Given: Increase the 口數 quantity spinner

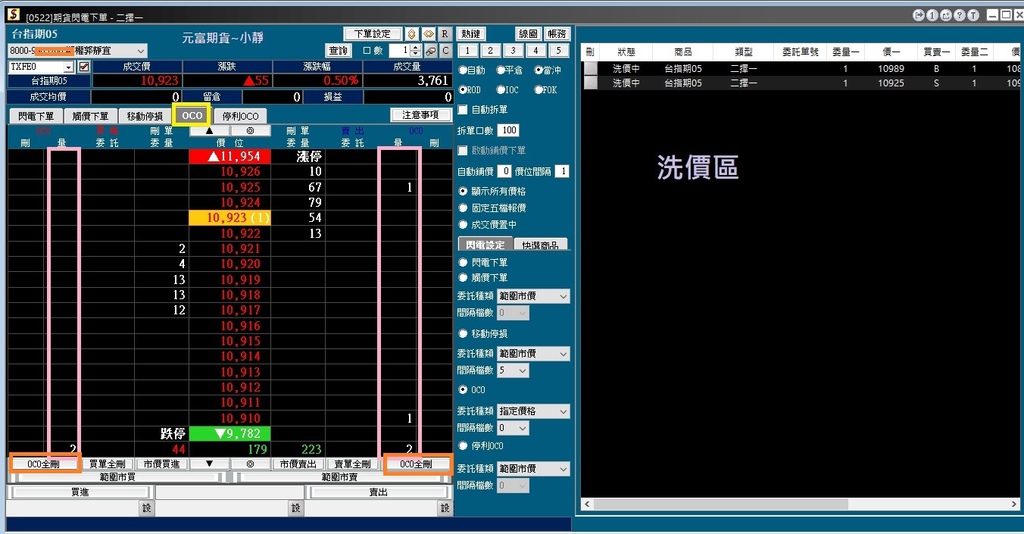Looking at the screenshot, I should pyautogui.click(x=416, y=48).
